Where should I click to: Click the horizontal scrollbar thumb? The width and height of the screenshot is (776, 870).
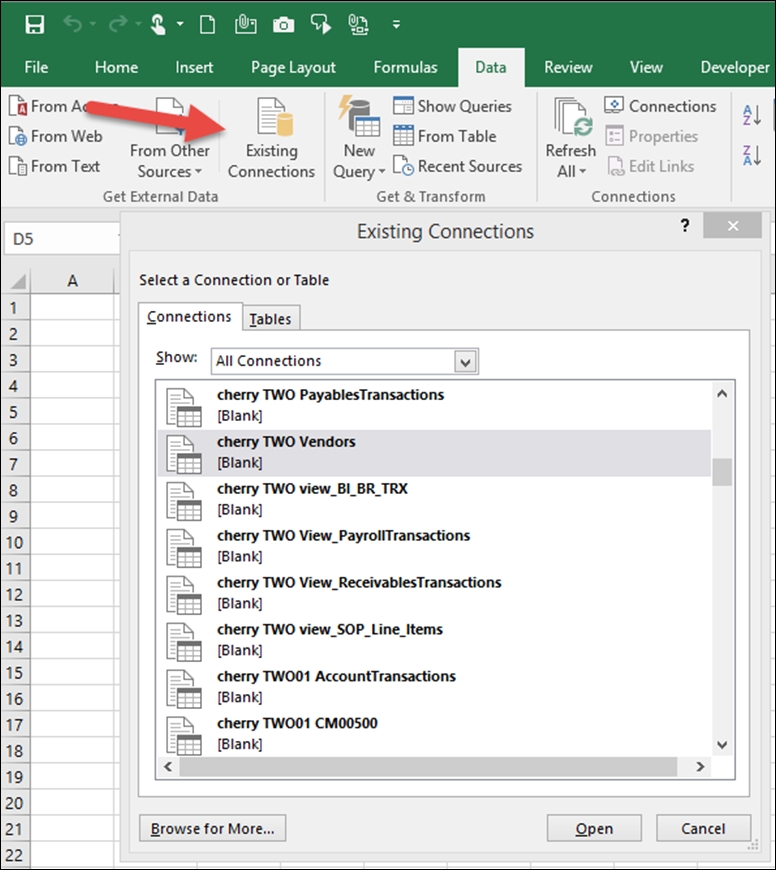[x=428, y=767]
